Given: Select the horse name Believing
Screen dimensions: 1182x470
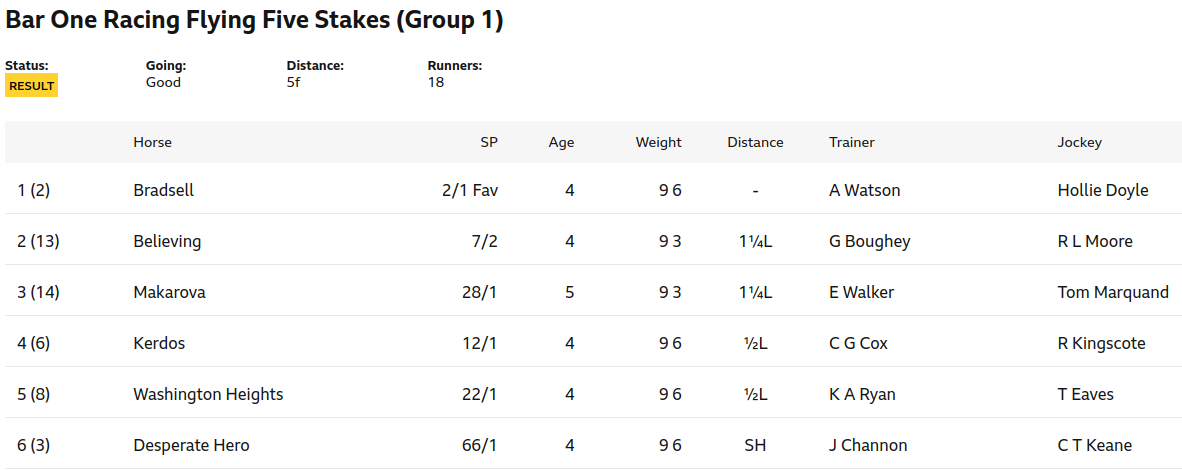Looking at the screenshot, I should pos(167,241).
